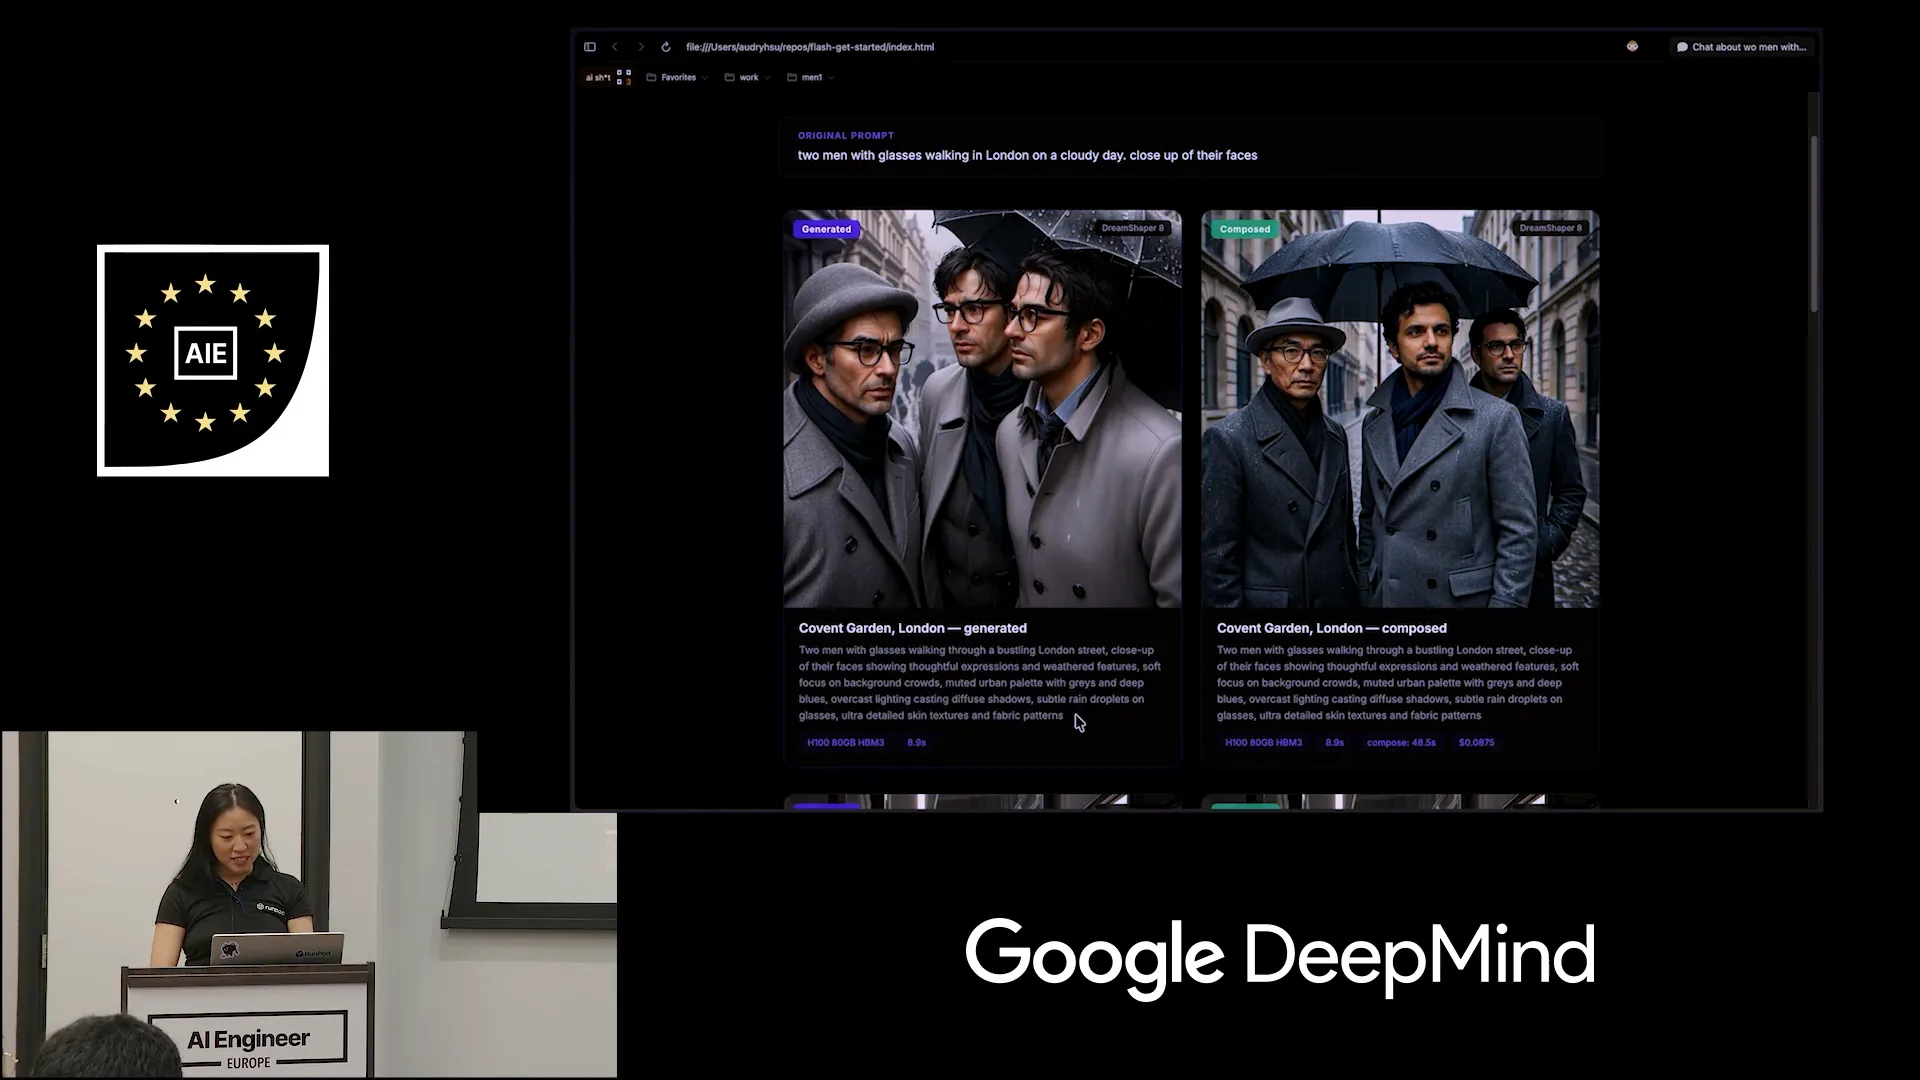This screenshot has width=1920, height=1080.
Task: Toggle the browser sidebar panel icon
Action: point(590,47)
